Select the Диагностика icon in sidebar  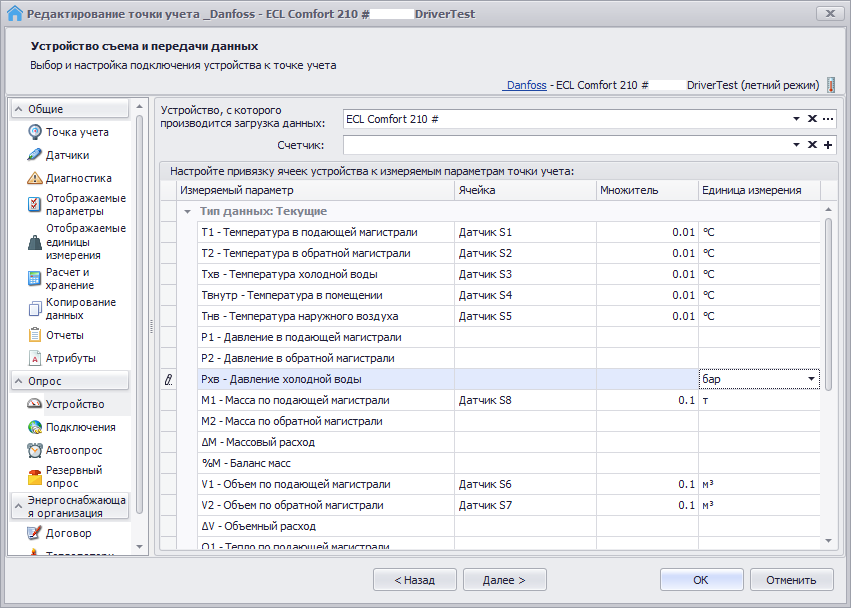tap(35, 178)
